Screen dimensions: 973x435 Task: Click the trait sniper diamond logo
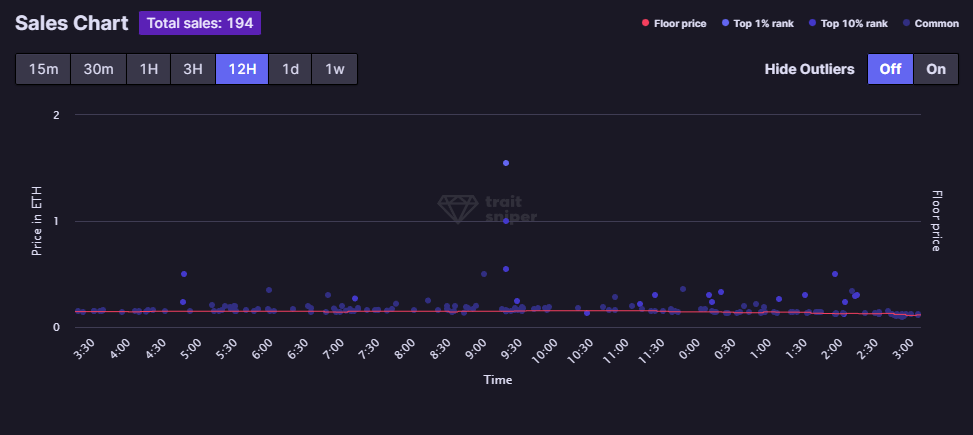[x=459, y=208]
